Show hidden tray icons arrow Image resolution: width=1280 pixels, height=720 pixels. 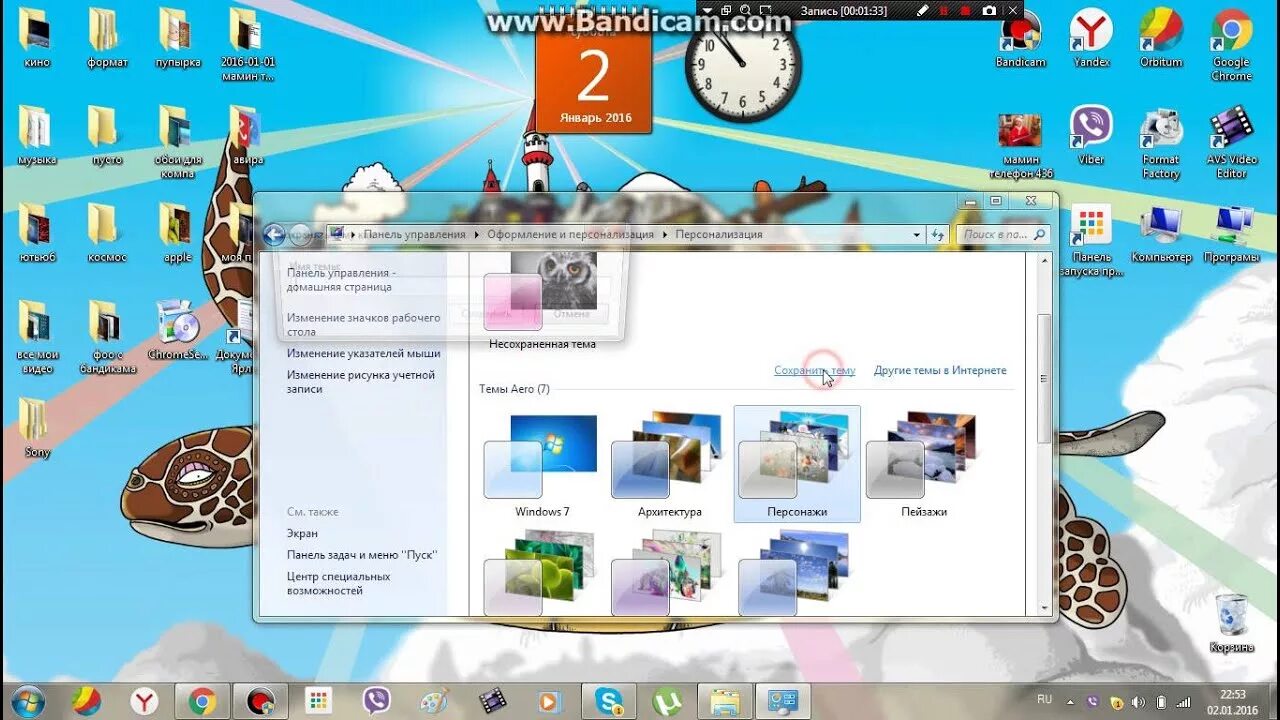pyautogui.click(x=1070, y=701)
